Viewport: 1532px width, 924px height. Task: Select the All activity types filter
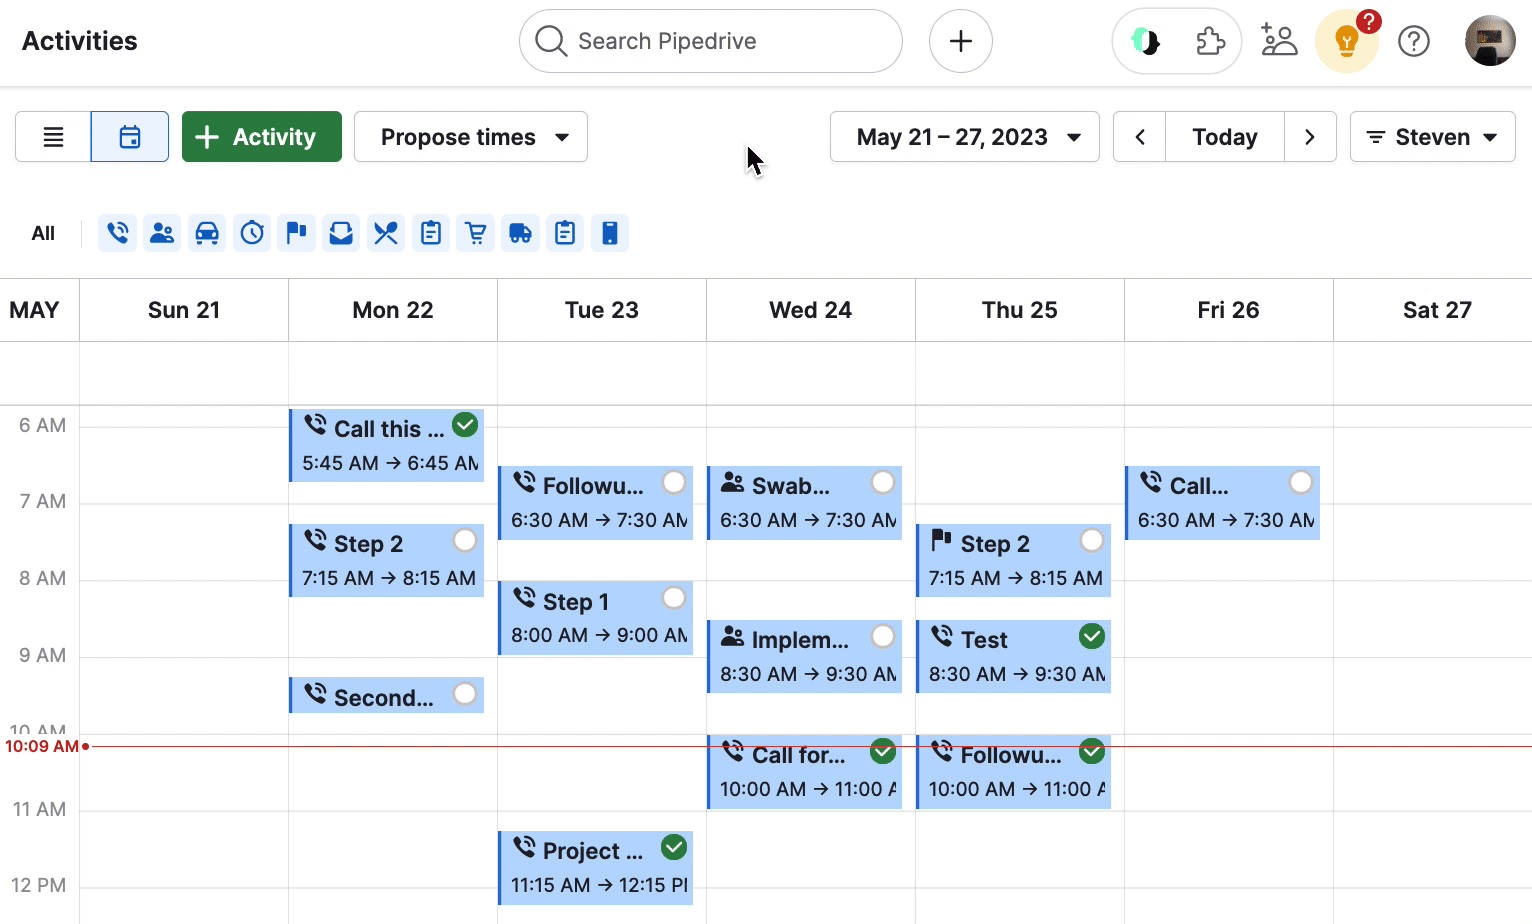click(43, 232)
